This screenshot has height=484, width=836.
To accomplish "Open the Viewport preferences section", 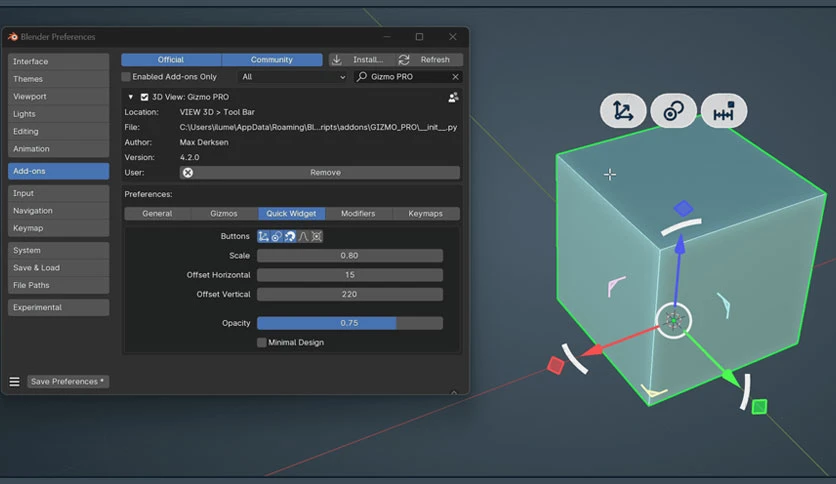I will click(x=59, y=96).
